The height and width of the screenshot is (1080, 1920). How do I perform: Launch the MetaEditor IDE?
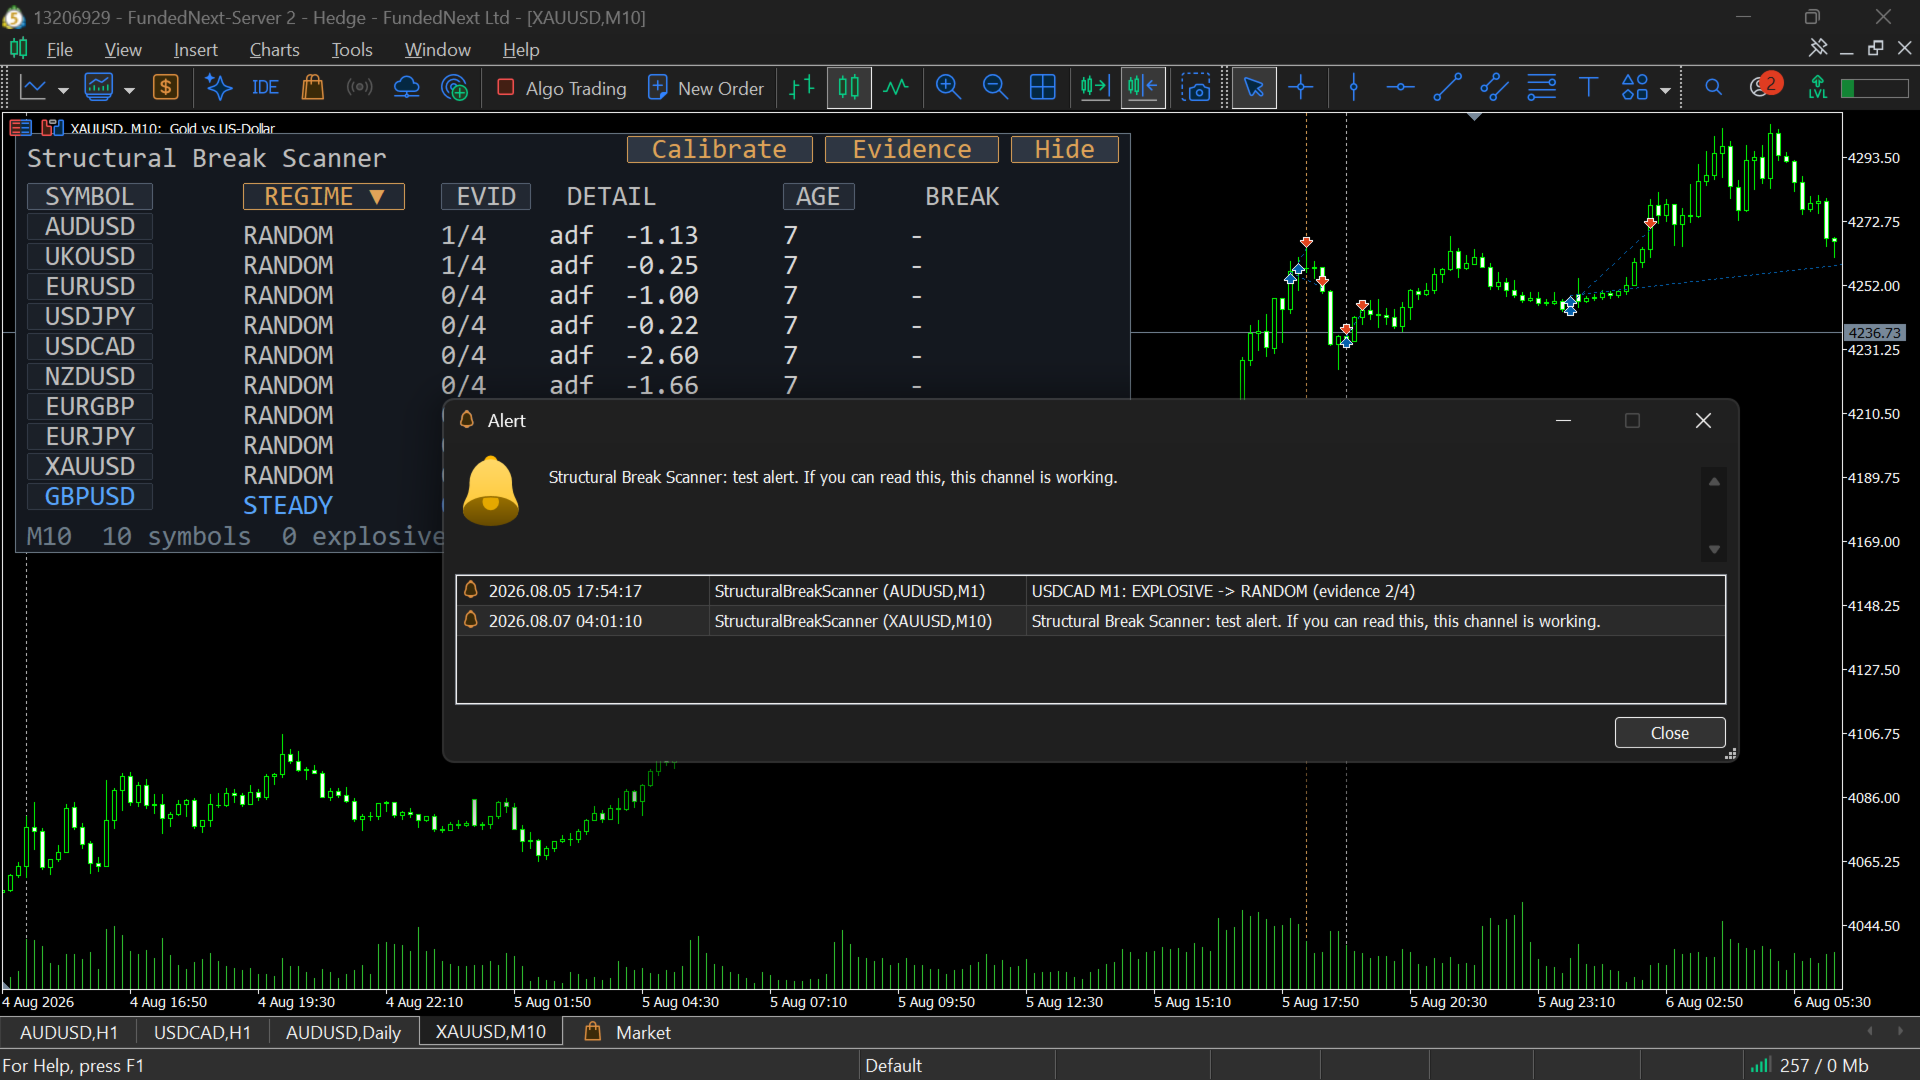265,88
